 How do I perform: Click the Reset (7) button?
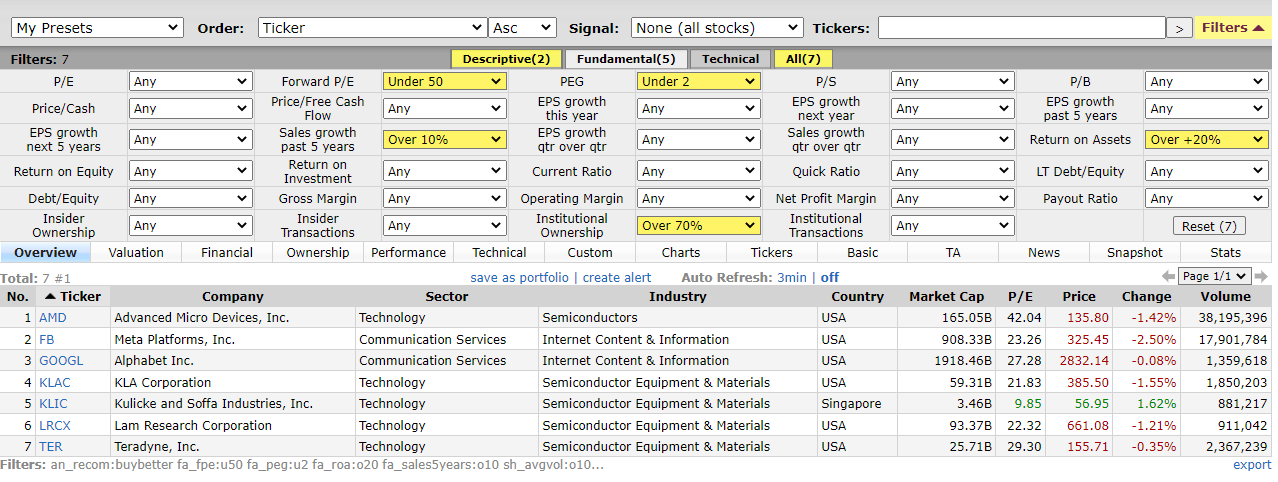(x=1209, y=226)
